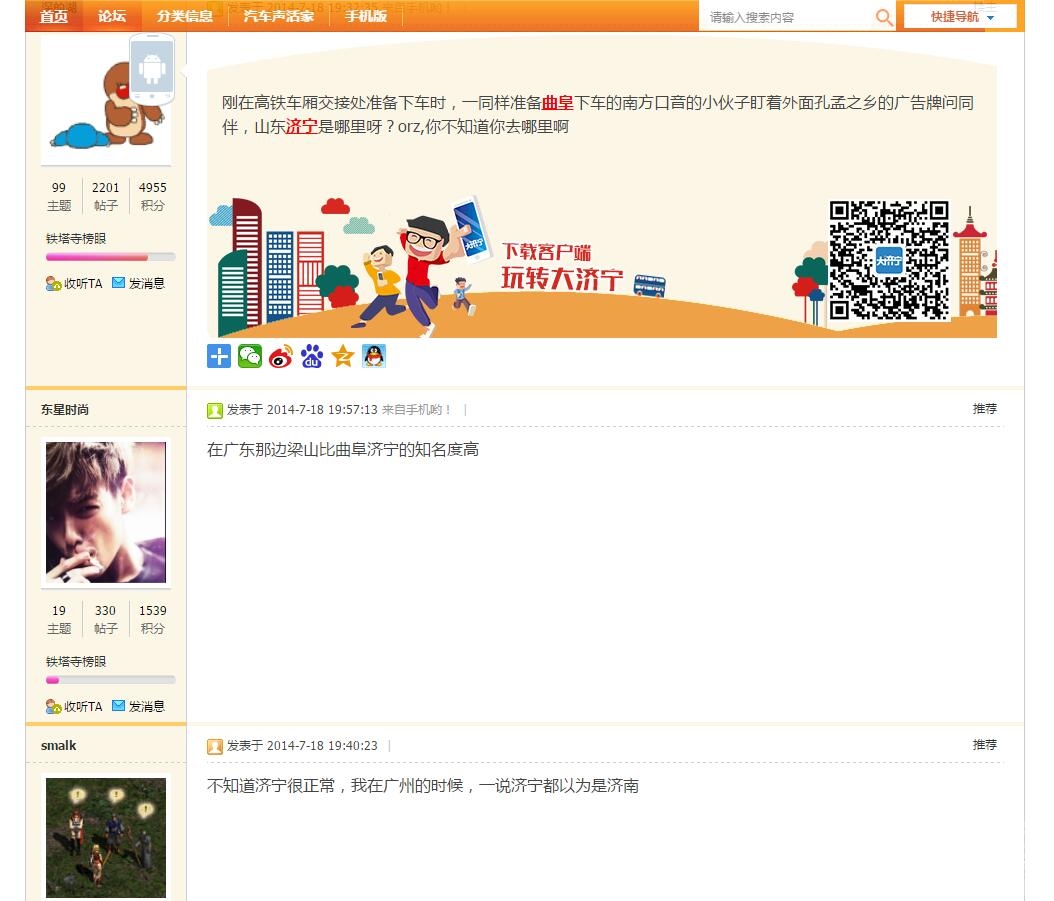Screen dimensions: 1054x901
Task: Share to Baidu Tieba via the paw icon
Action: pyautogui.click(x=311, y=355)
